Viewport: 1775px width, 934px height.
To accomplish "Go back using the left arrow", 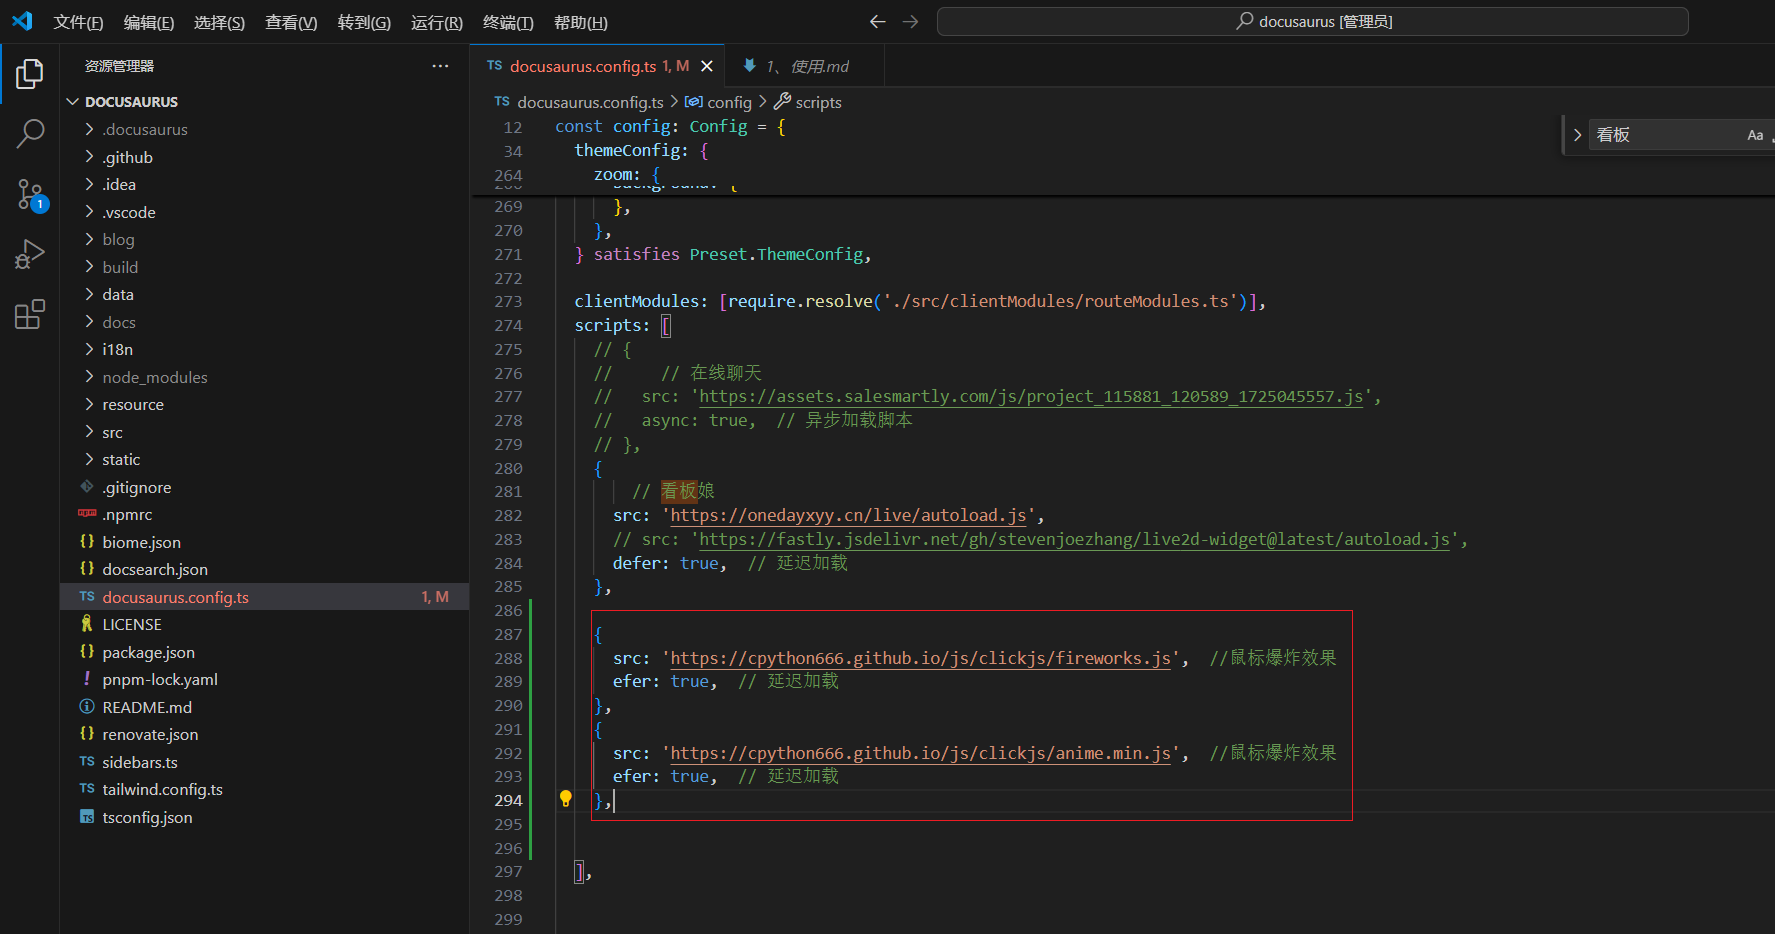I will click(877, 21).
